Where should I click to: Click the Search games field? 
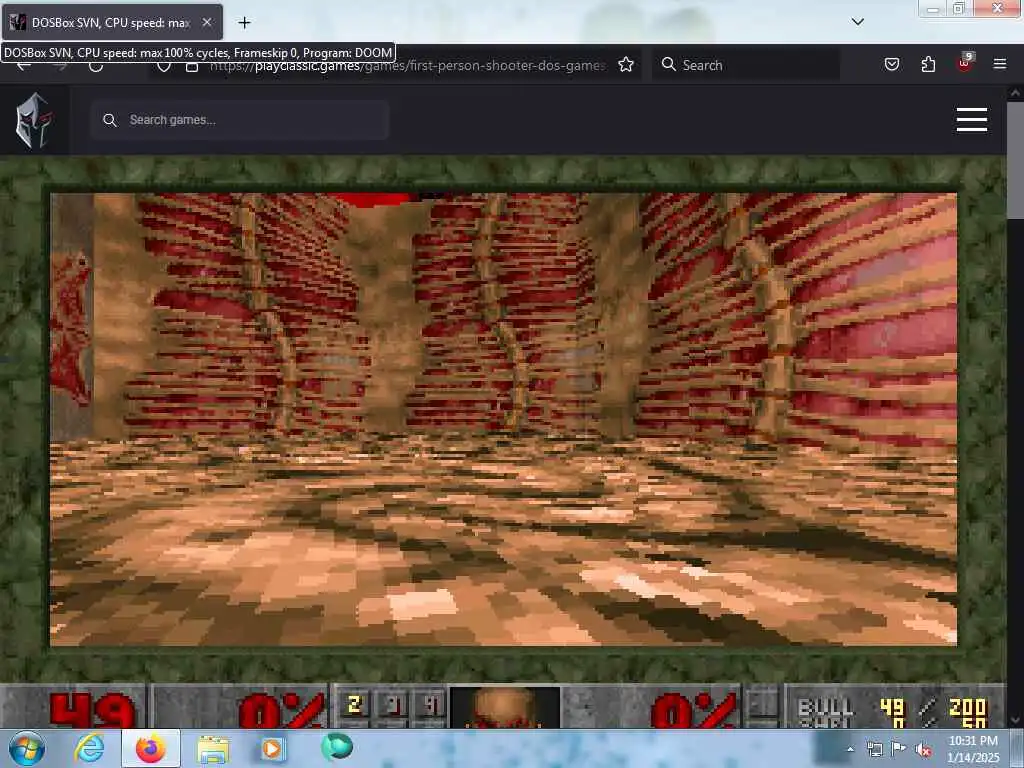coord(240,120)
